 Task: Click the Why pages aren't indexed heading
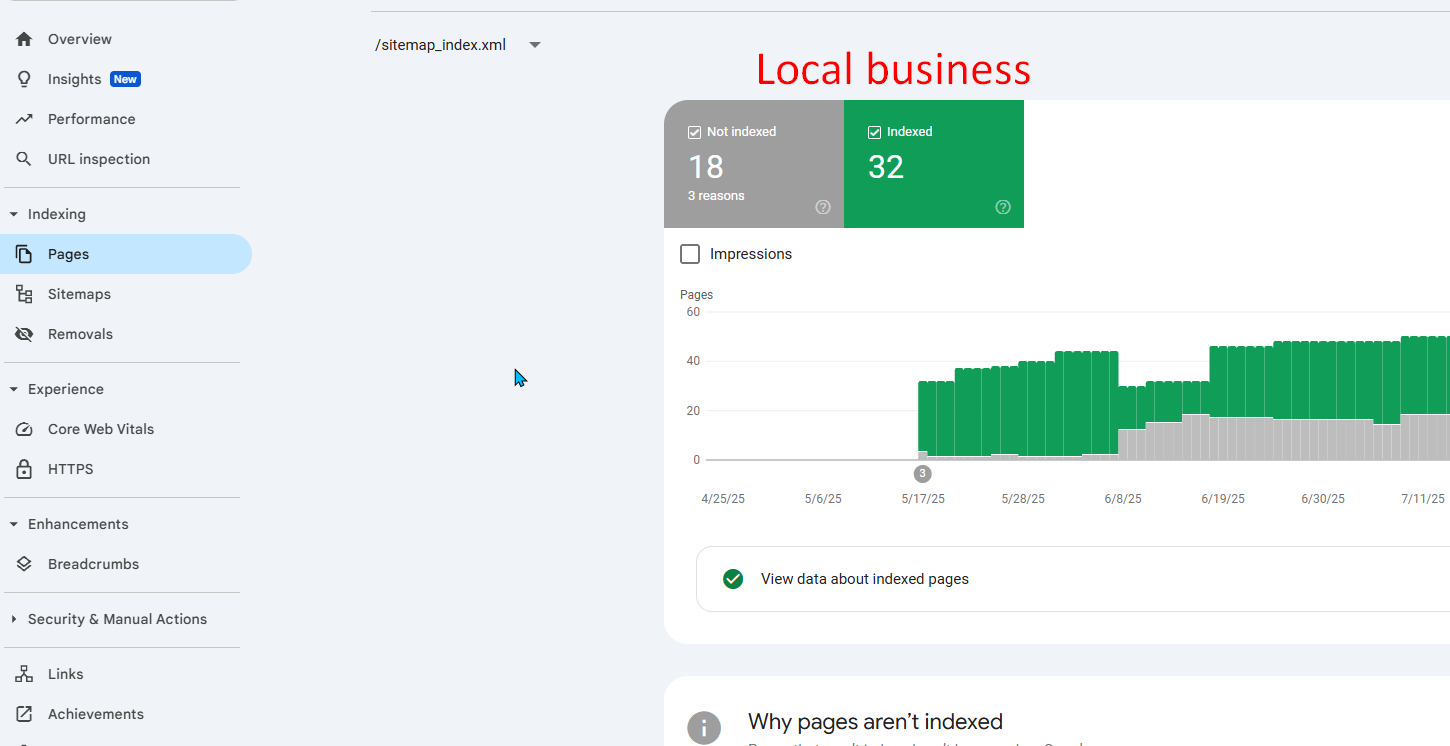[875, 722]
